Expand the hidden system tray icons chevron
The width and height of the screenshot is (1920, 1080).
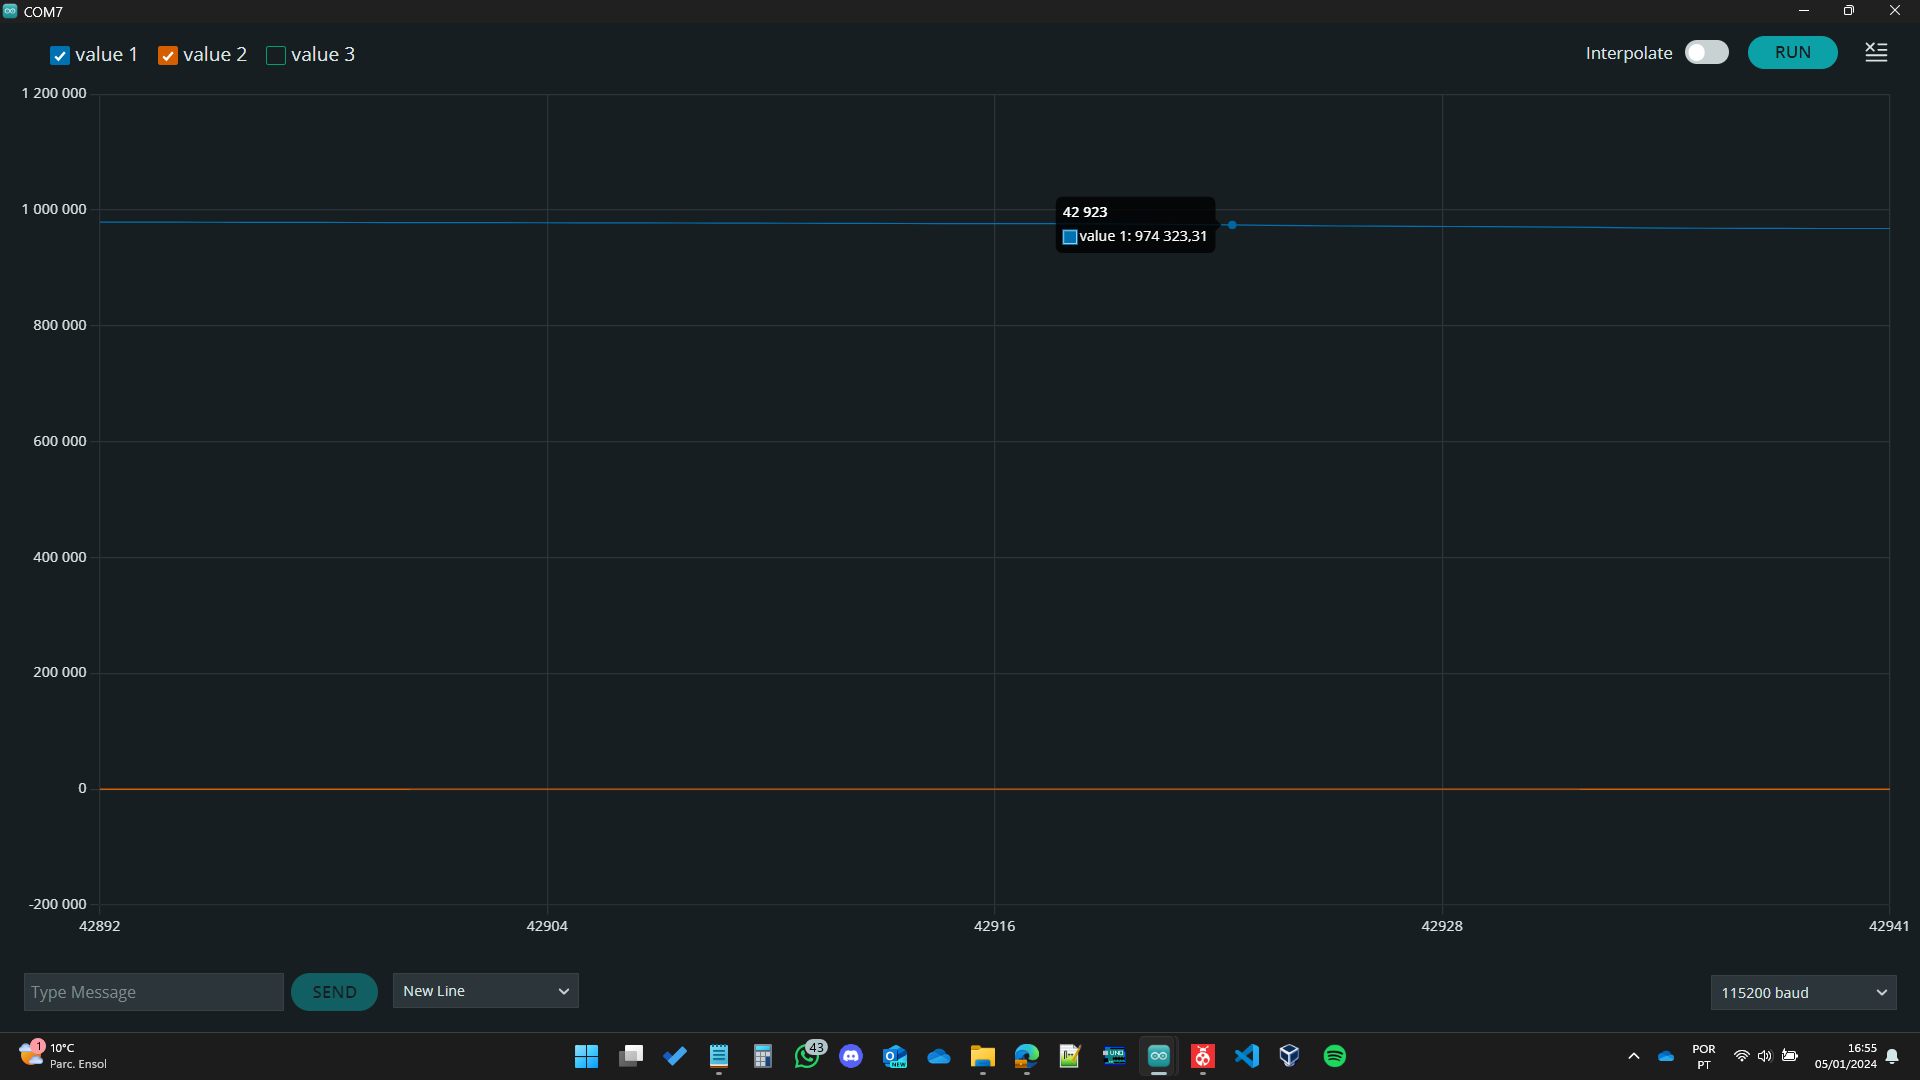coord(1634,1056)
